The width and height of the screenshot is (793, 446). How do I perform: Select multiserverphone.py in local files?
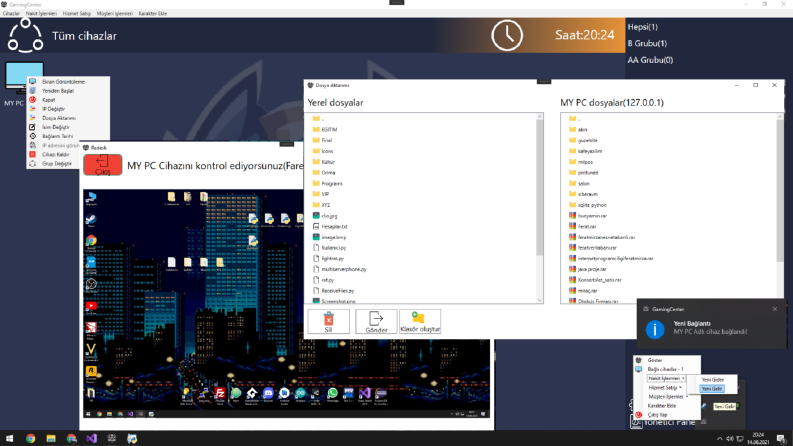click(343, 269)
